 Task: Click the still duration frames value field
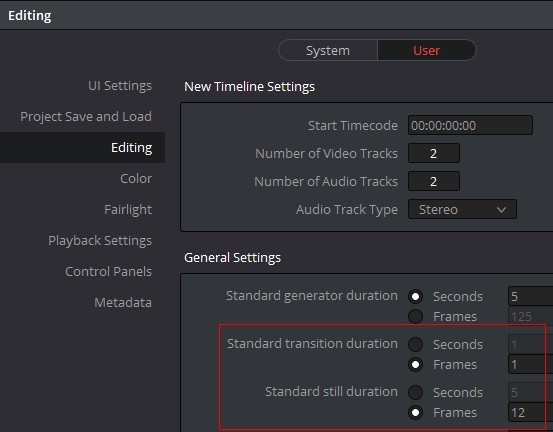(x=530, y=412)
